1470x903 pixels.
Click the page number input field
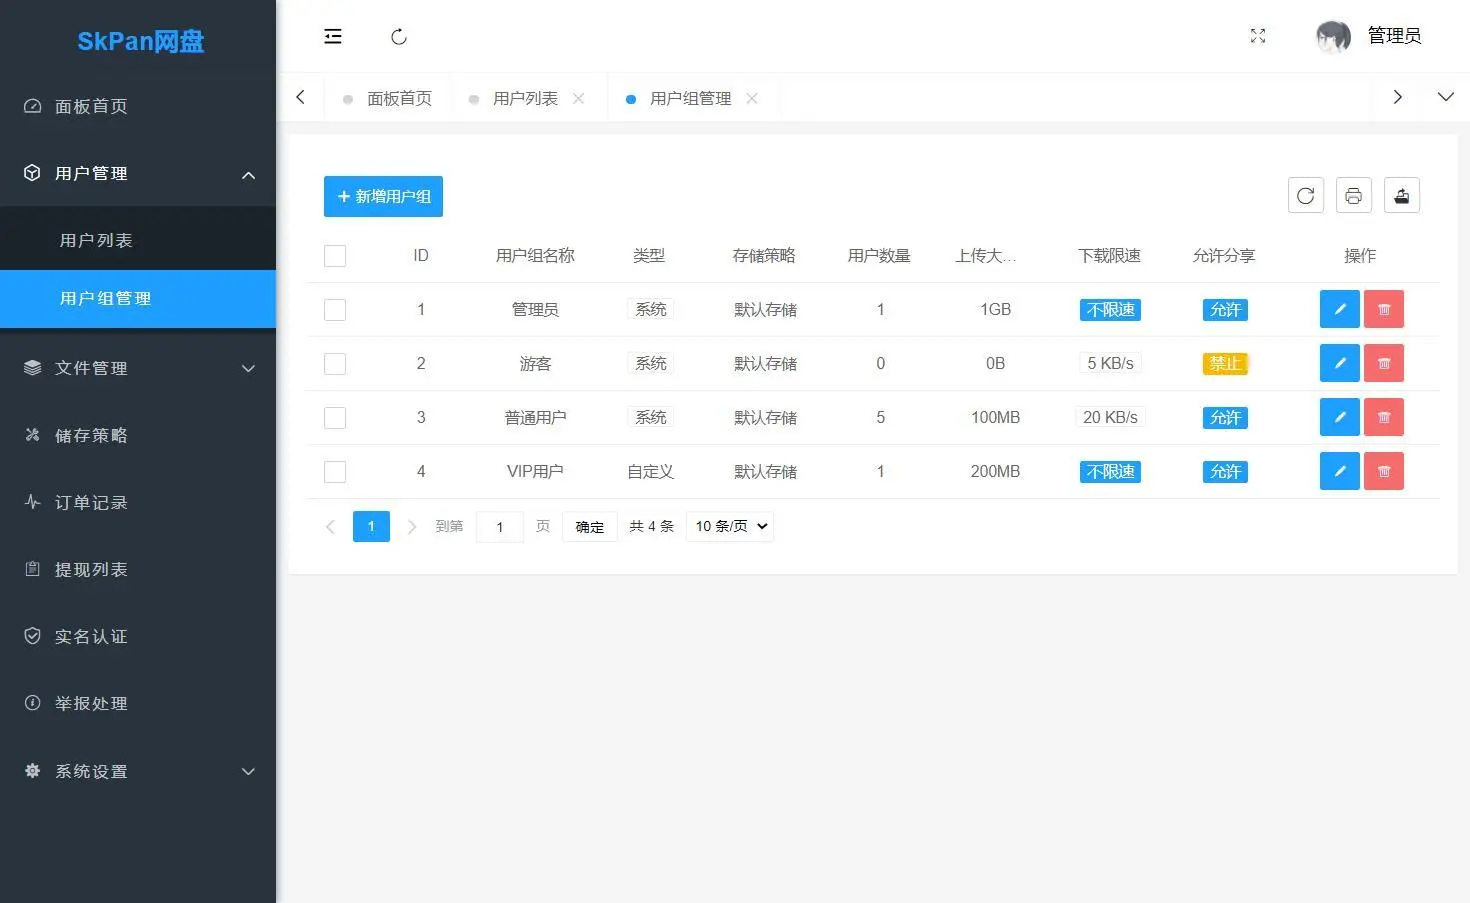(500, 527)
